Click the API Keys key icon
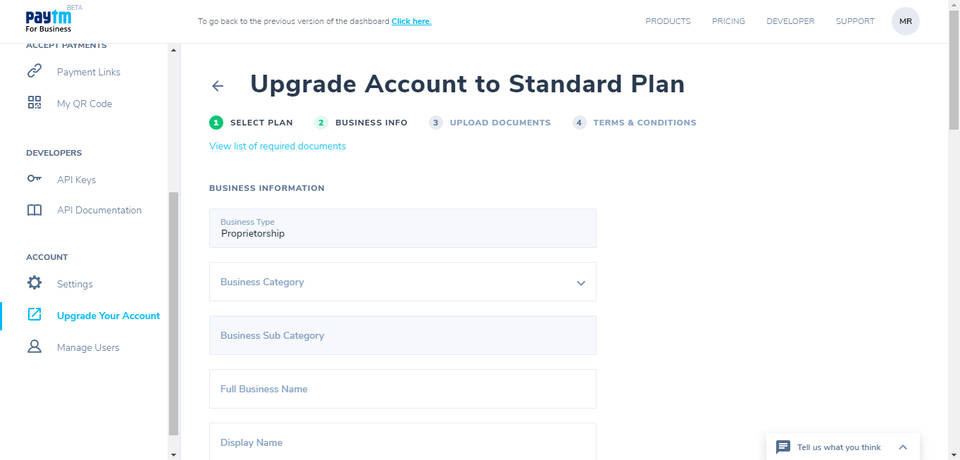960x460 pixels. coord(35,179)
